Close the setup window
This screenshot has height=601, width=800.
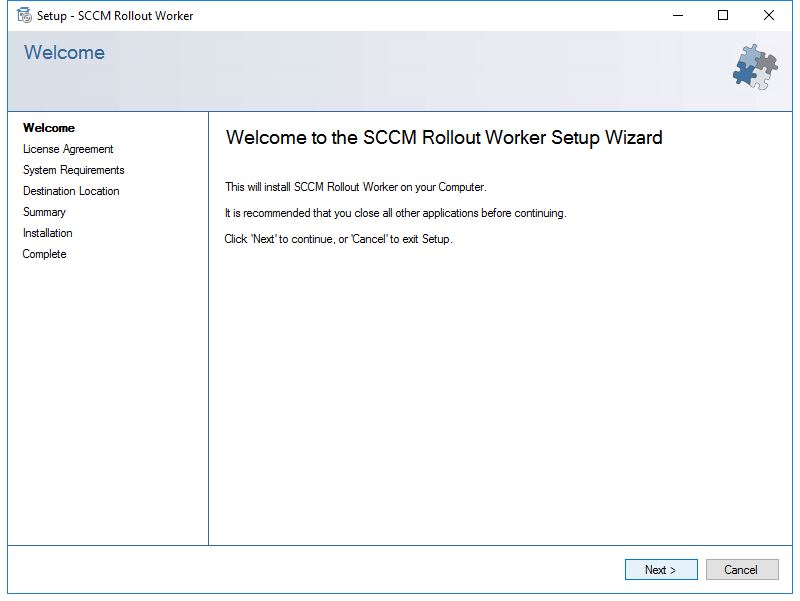tap(768, 15)
